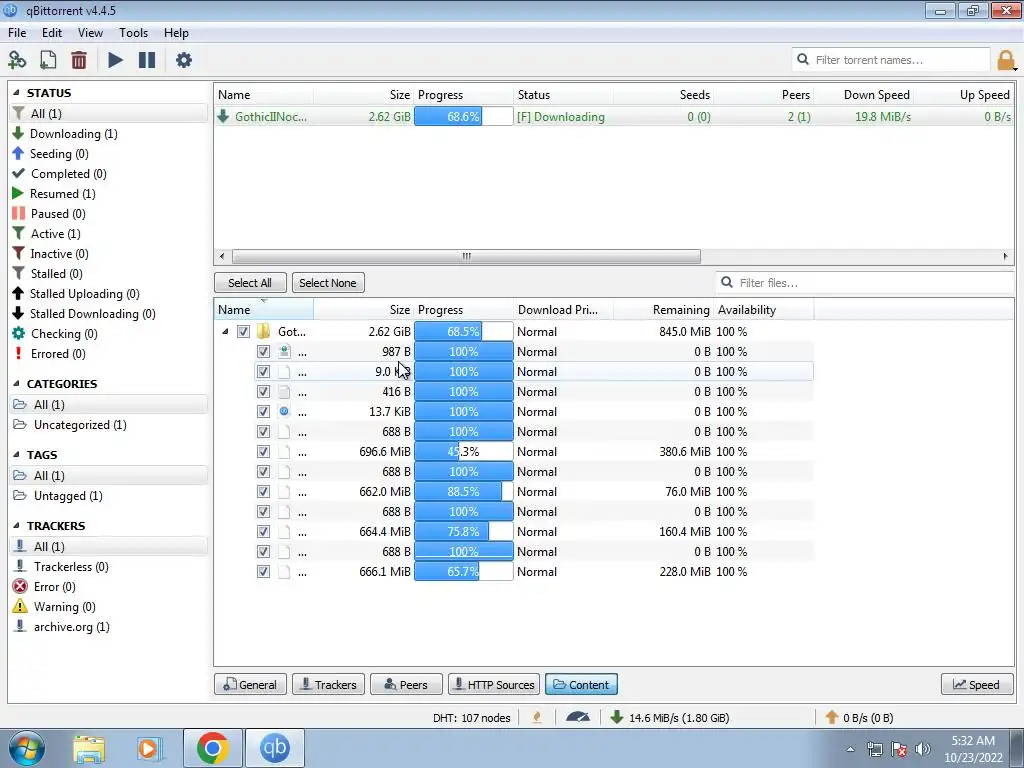Switch to the Peers tab

(x=406, y=684)
